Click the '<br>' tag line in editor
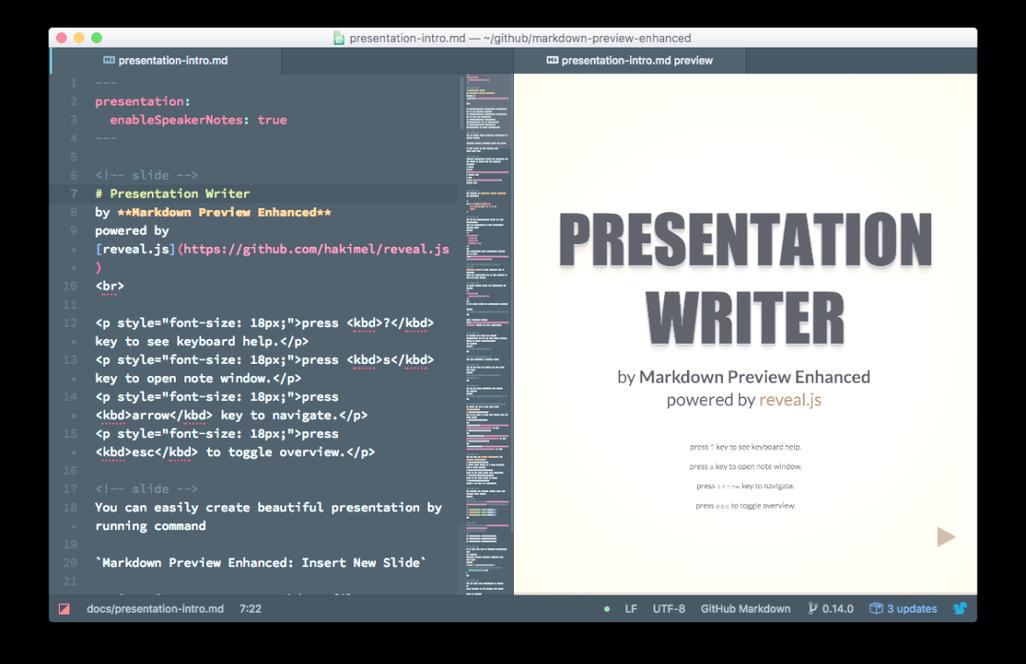The width and height of the screenshot is (1026, 664). tap(109, 286)
